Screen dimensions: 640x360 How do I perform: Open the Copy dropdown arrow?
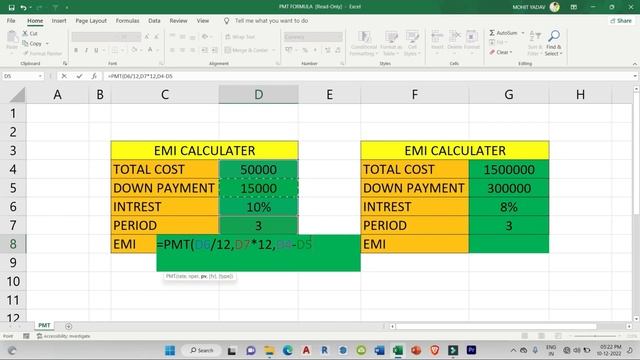click(x=47, y=43)
